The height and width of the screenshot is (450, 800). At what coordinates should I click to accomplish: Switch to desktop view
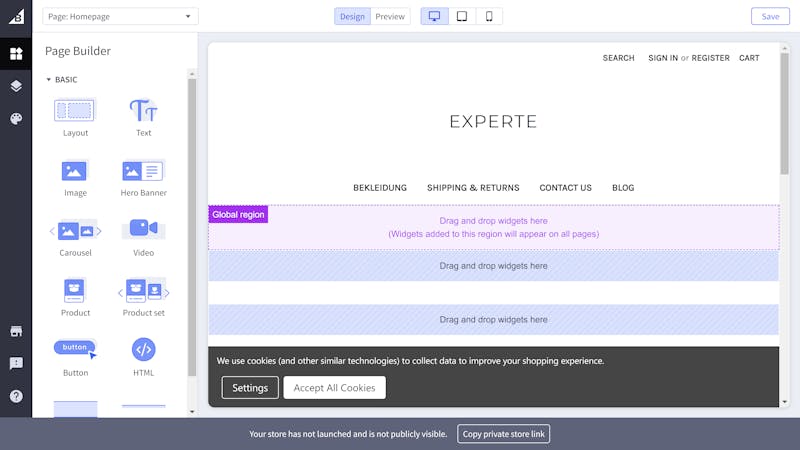point(434,16)
